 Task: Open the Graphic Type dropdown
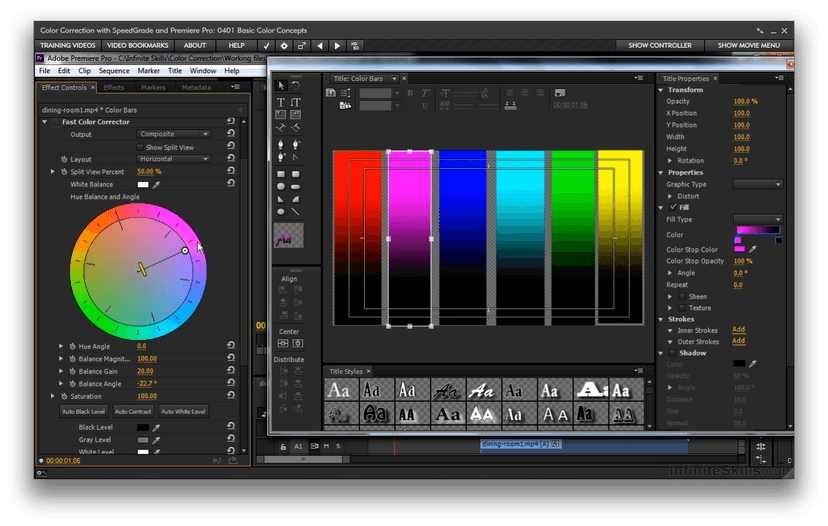click(758, 184)
